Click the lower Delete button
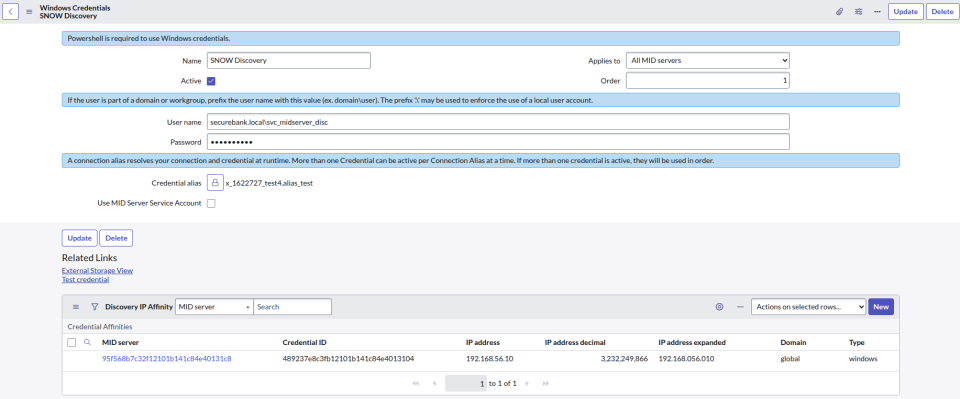This screenshot has height=399, width=960. [x=116, y=238]
